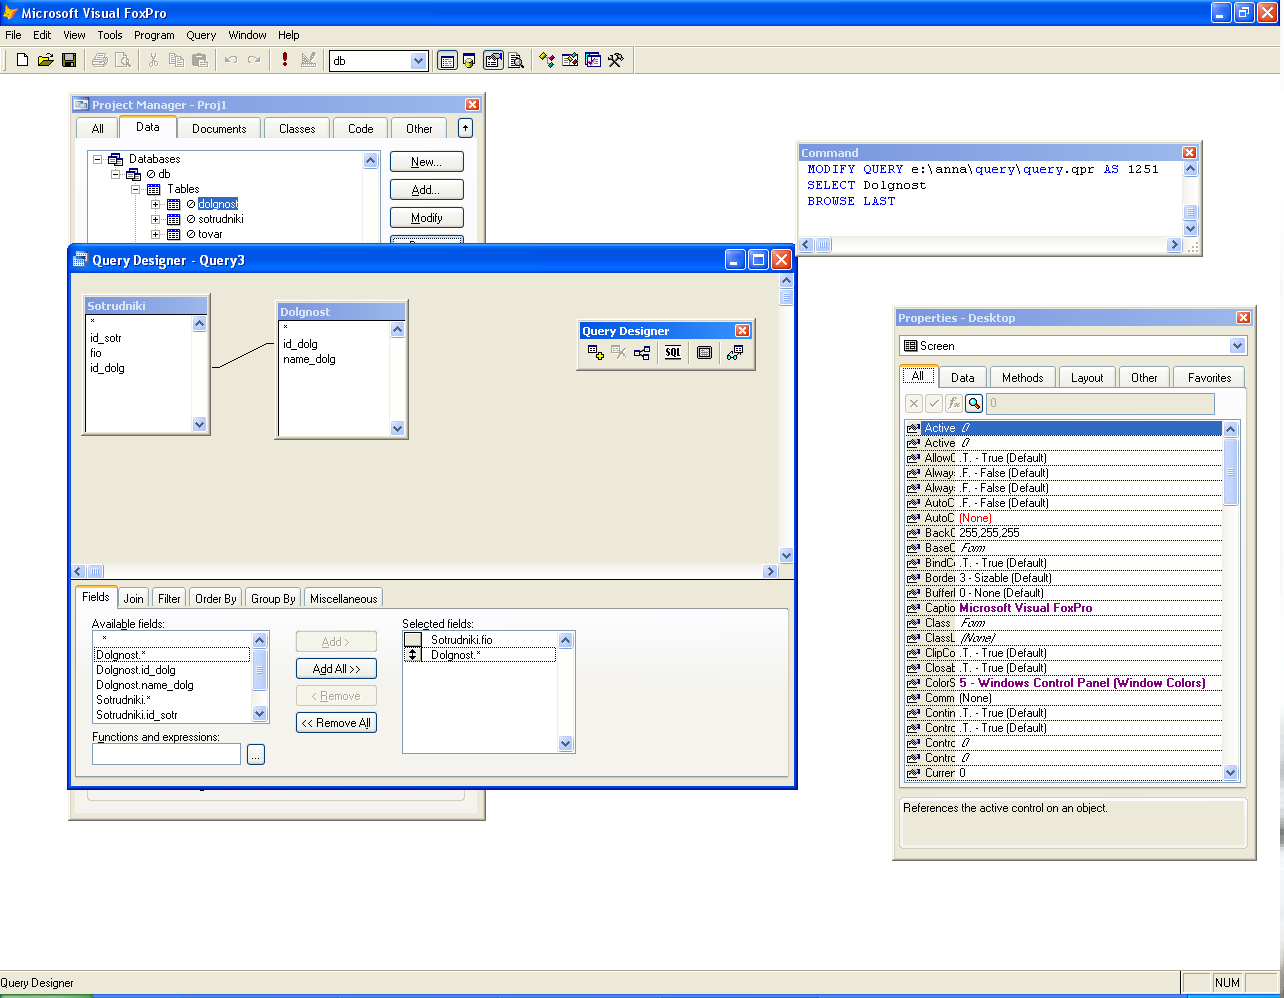Open the Program menu

coord(154,35)
